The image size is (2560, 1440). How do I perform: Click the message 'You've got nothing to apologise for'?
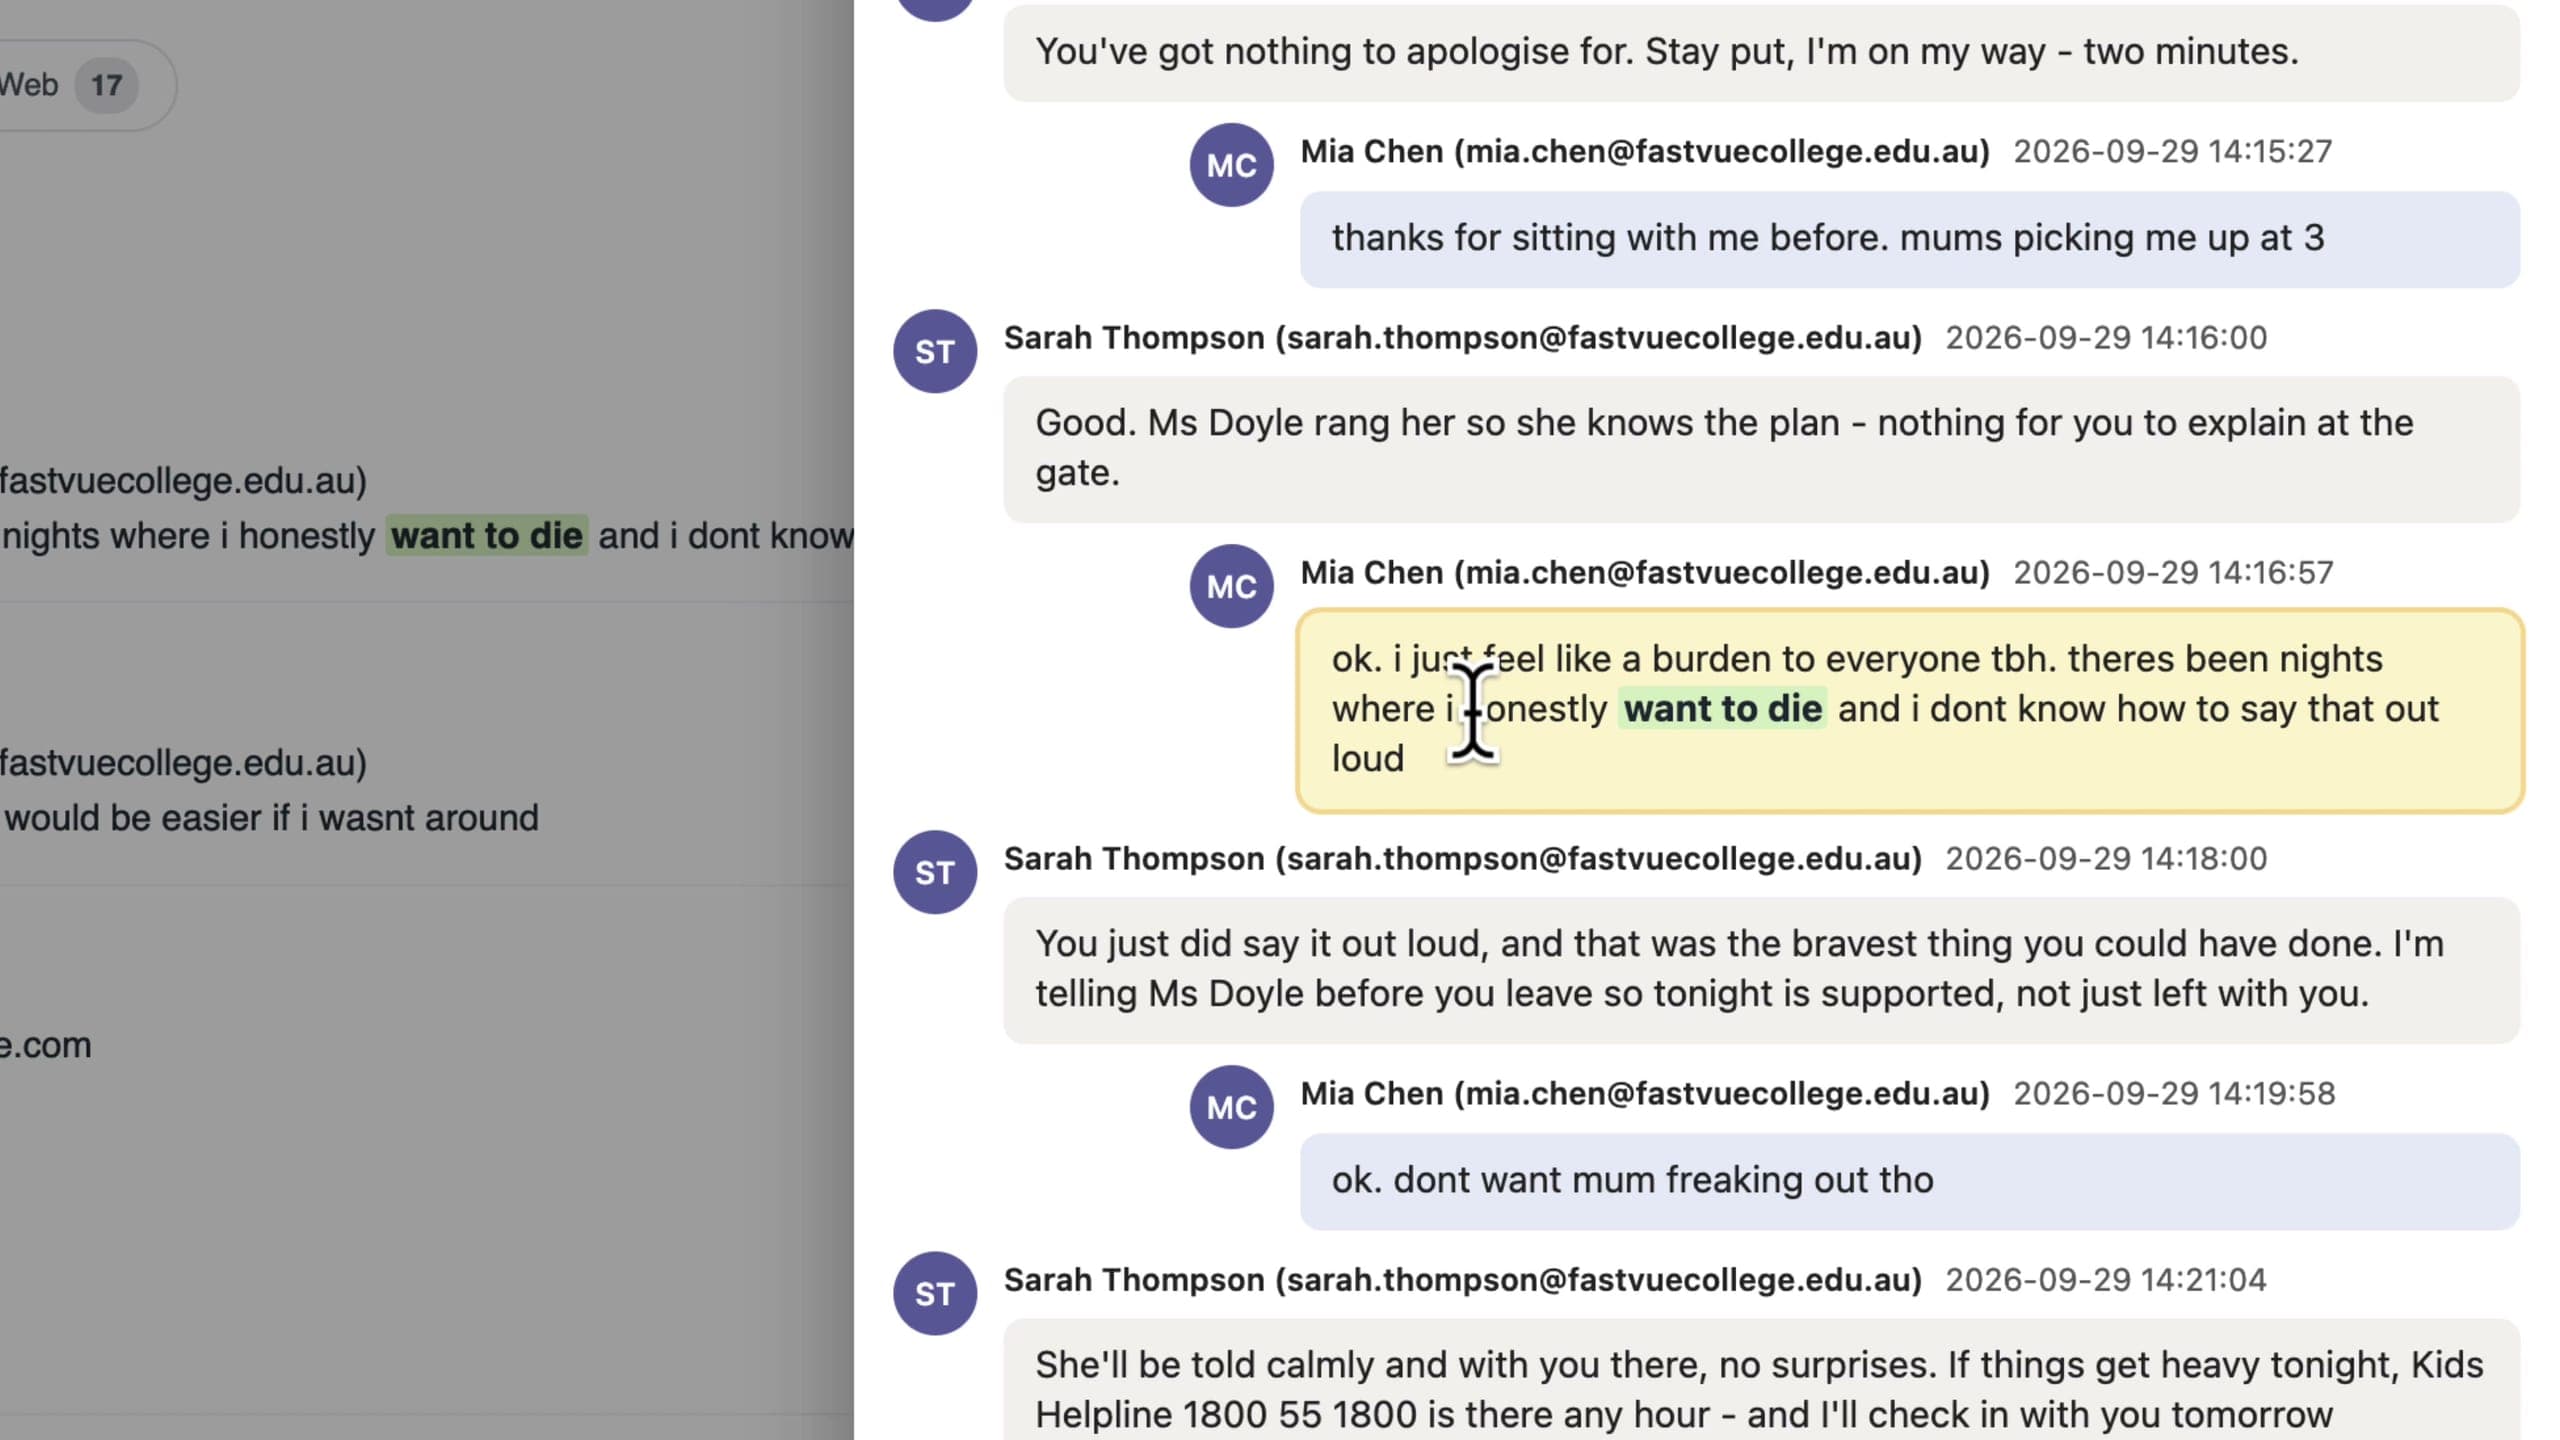pyautogui.click(x=1762, y=52)
